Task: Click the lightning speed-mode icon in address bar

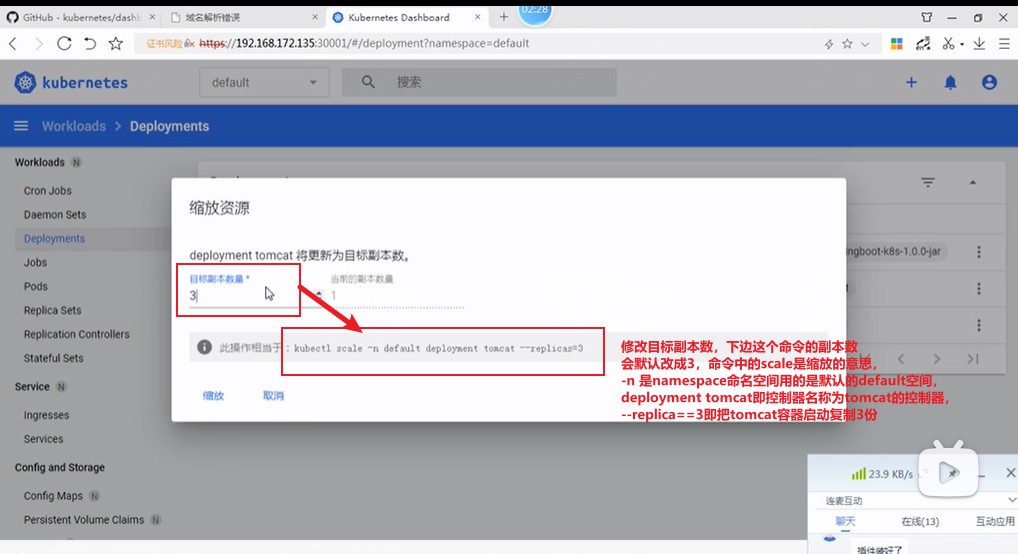Action: (x=829, y=44)
